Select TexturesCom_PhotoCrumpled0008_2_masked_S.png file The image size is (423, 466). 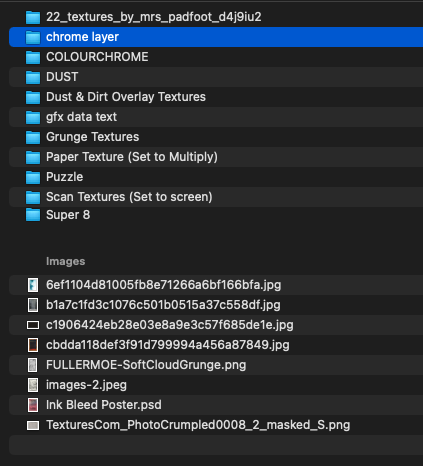[216, 425]
